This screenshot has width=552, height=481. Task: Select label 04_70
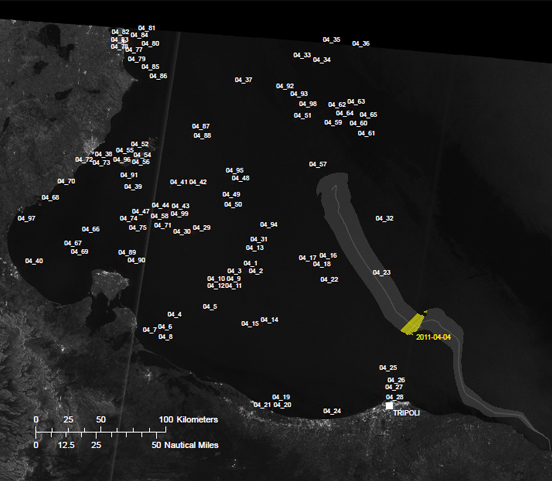[66, 181]
